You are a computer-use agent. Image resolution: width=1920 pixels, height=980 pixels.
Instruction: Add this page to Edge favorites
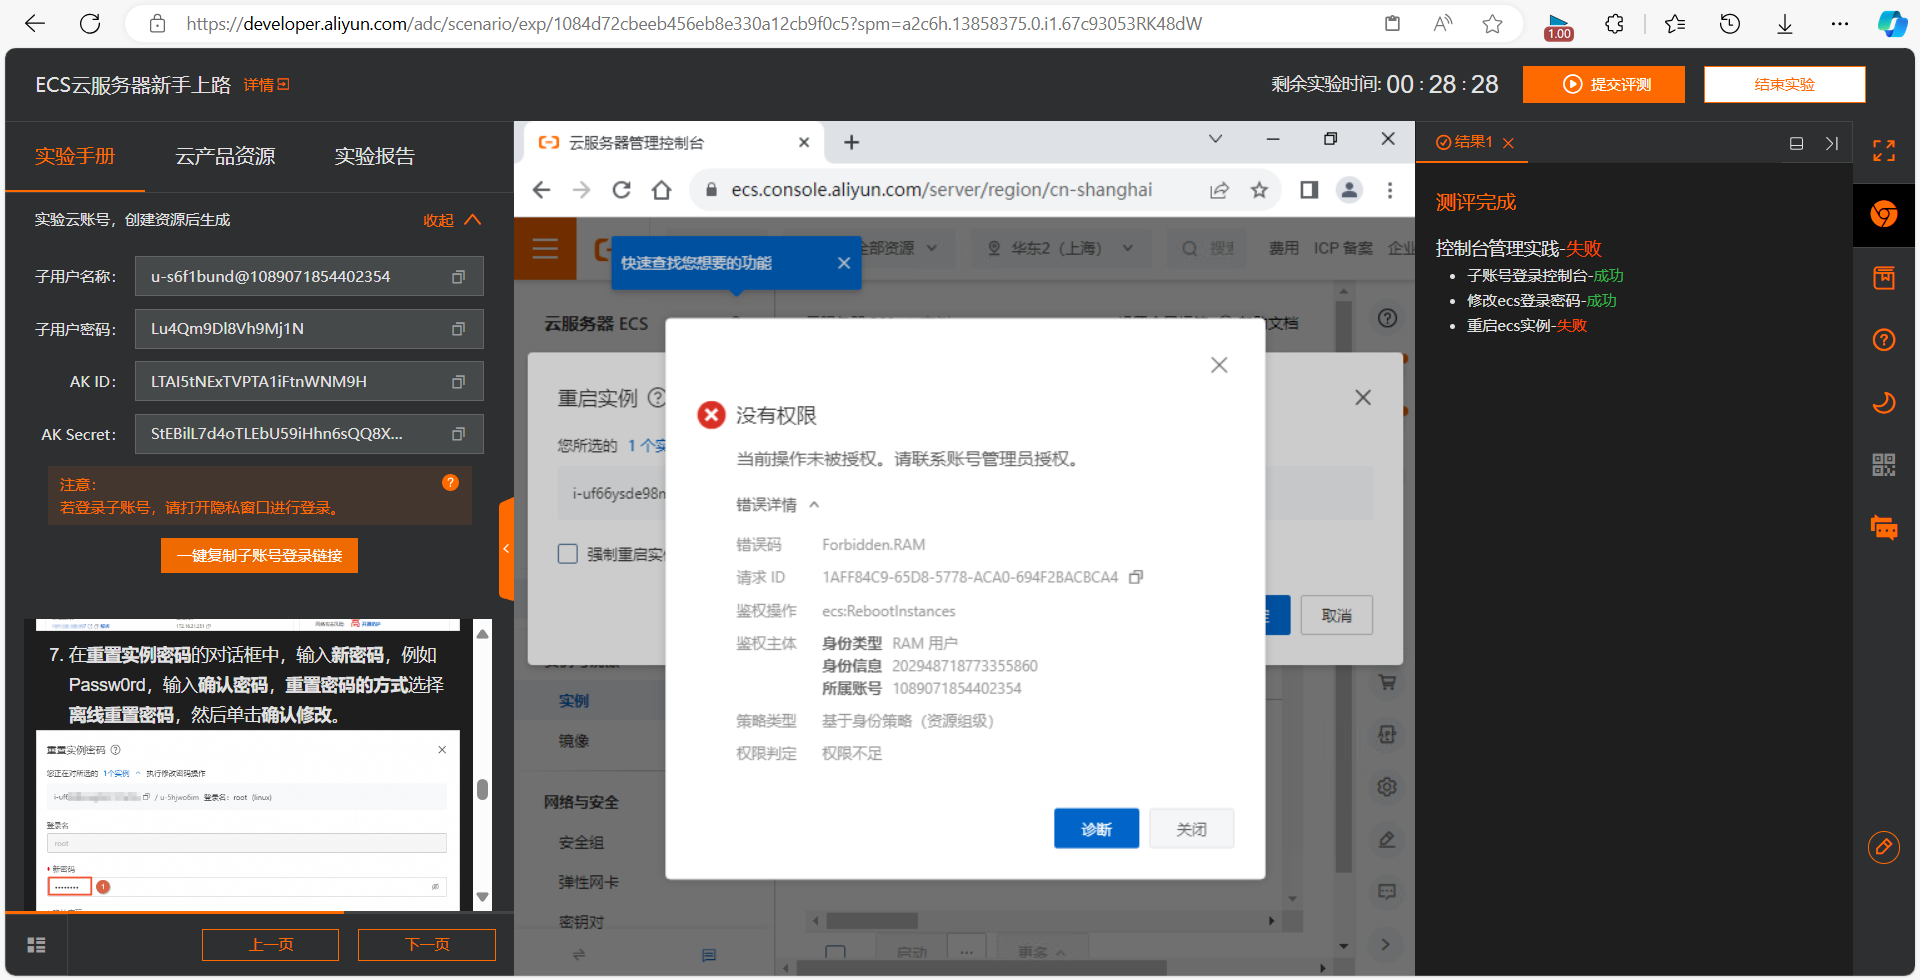coord(1493,24)
